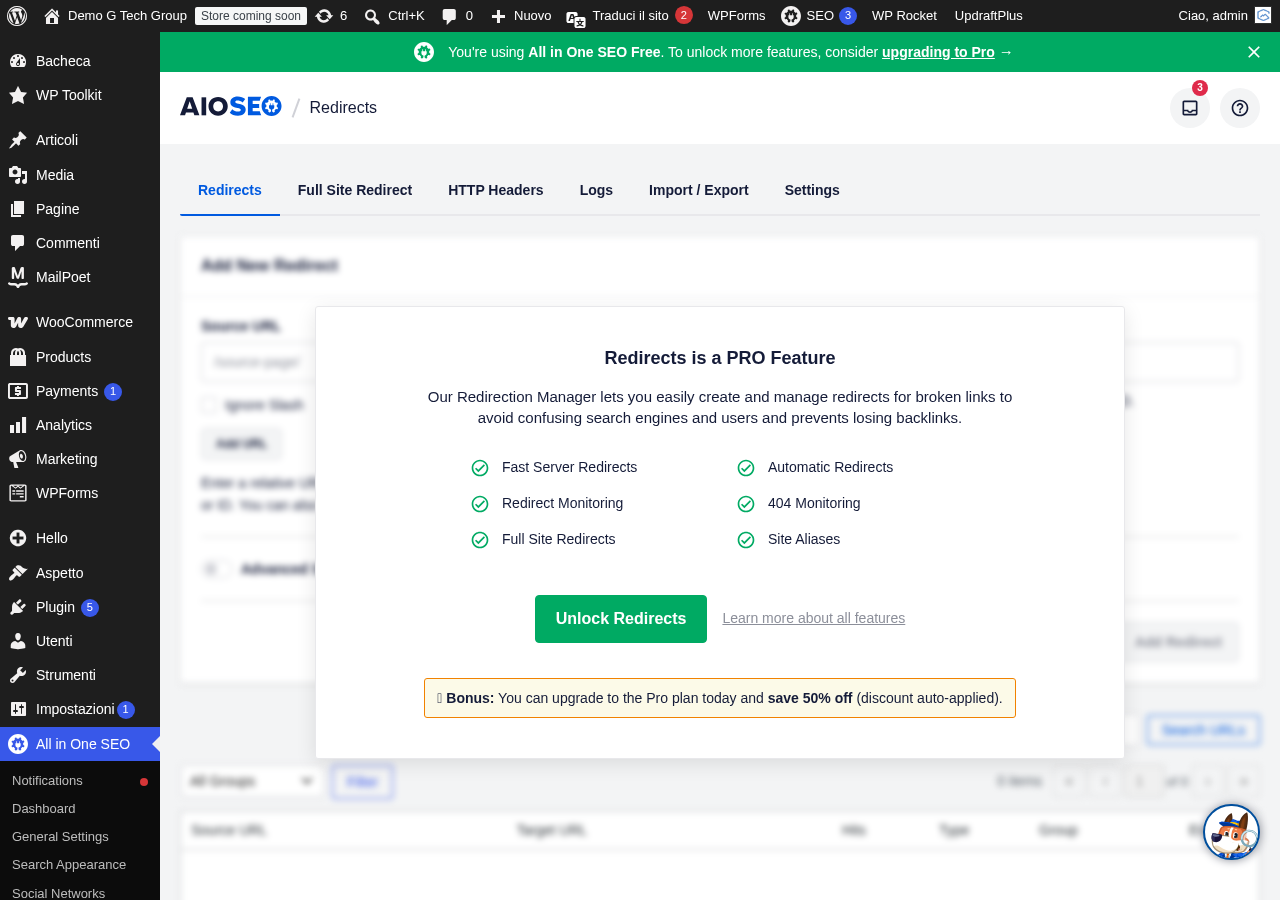Screen dimensions: 1280x900
Task: Switch to the Settings tab
Action: (812, 190)
